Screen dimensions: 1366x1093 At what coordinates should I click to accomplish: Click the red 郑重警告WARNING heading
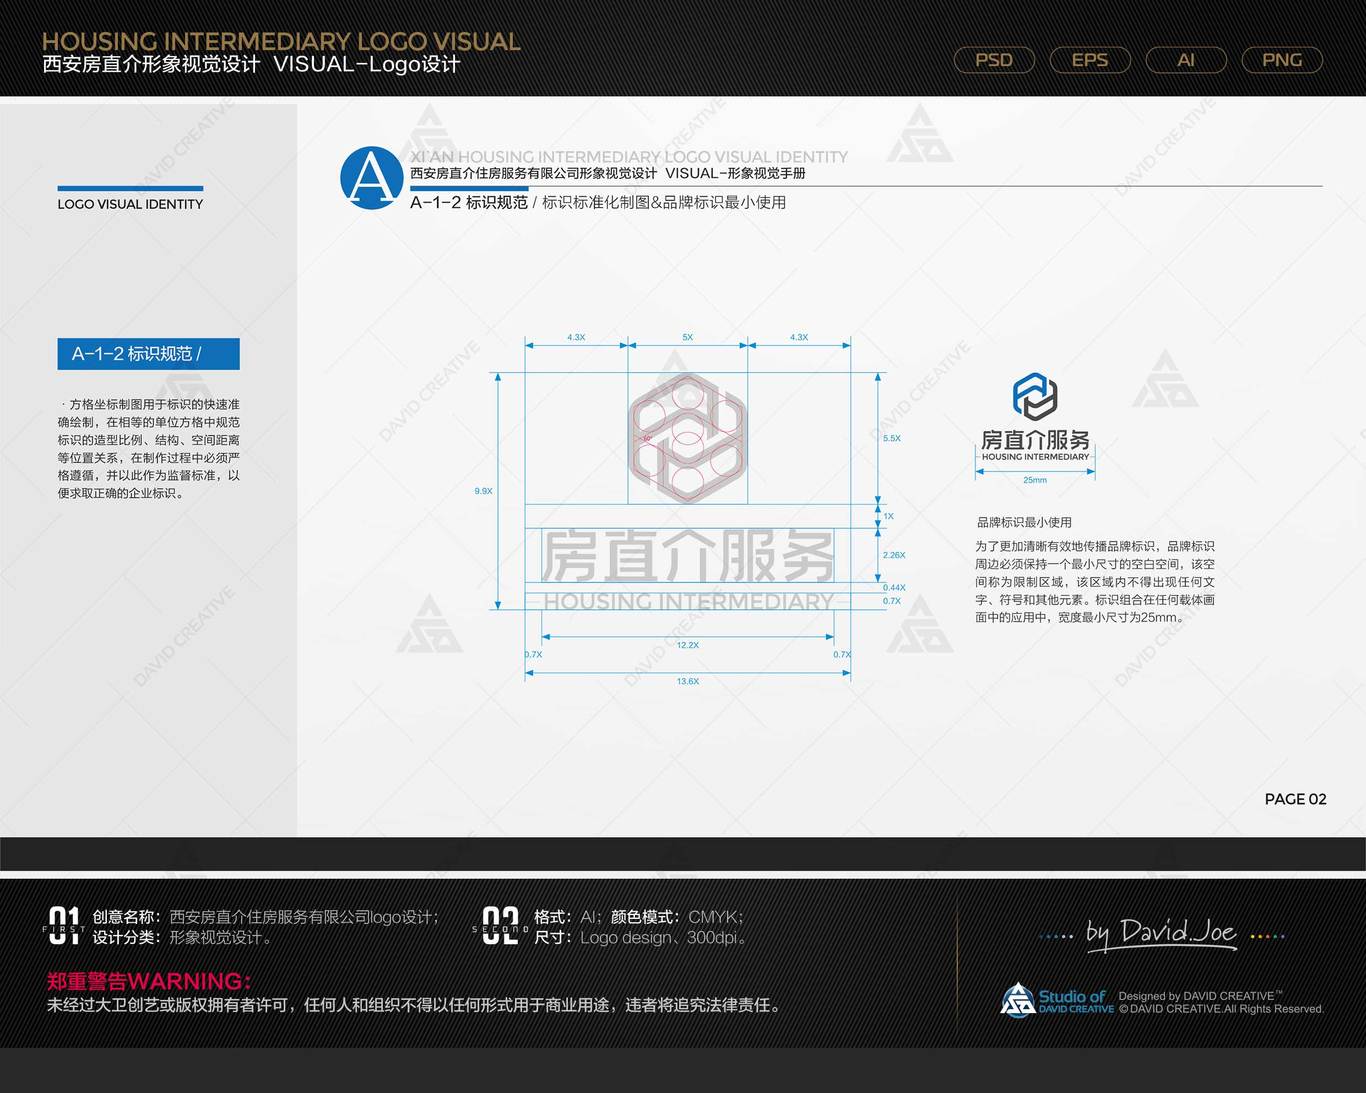(149, 981)
